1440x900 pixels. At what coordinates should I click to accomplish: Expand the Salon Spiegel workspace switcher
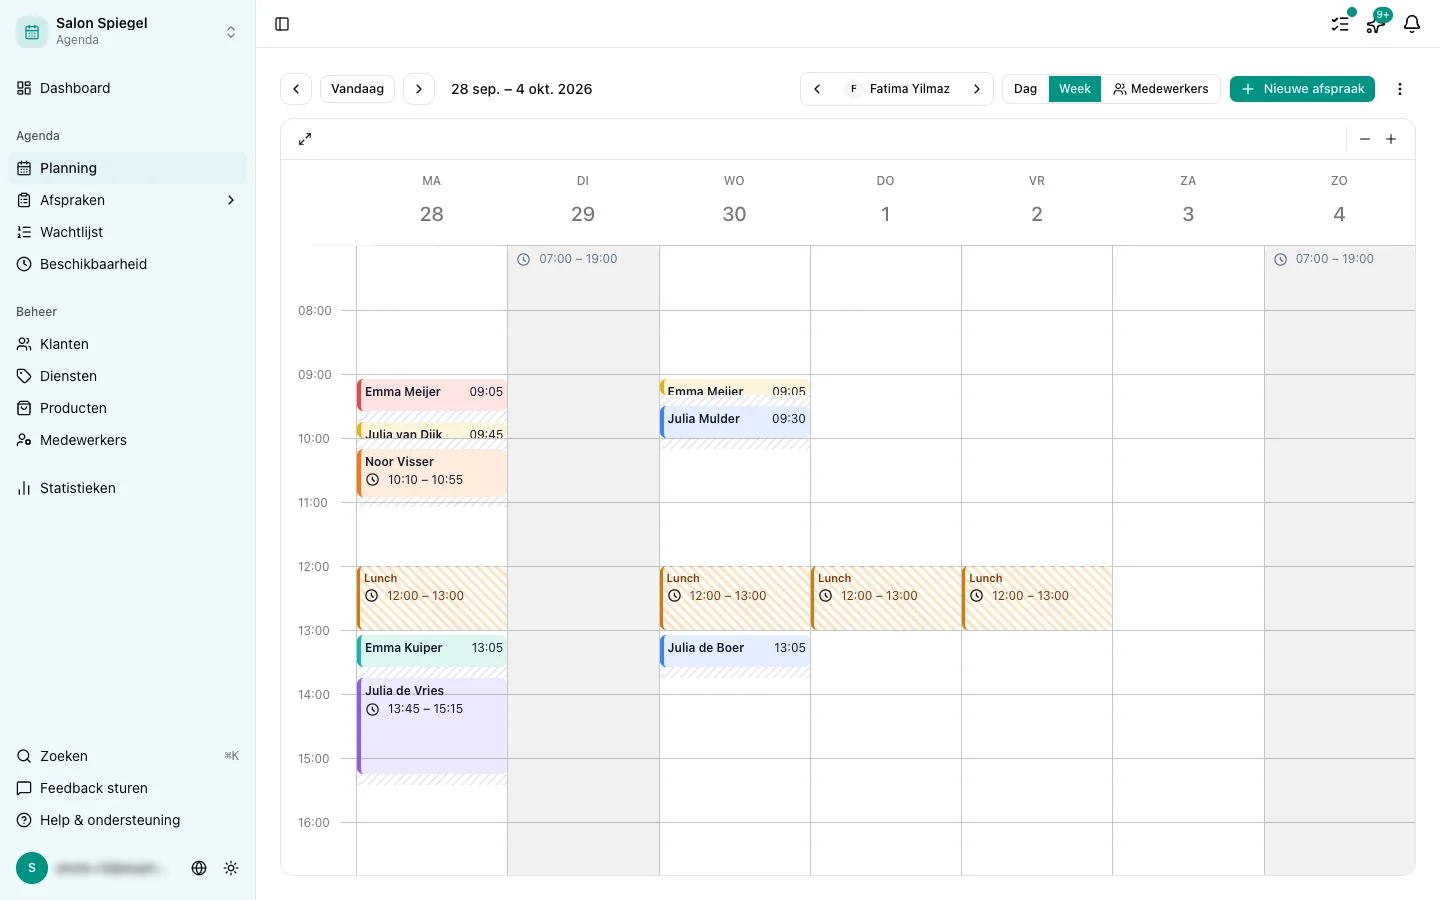(231, 32)
